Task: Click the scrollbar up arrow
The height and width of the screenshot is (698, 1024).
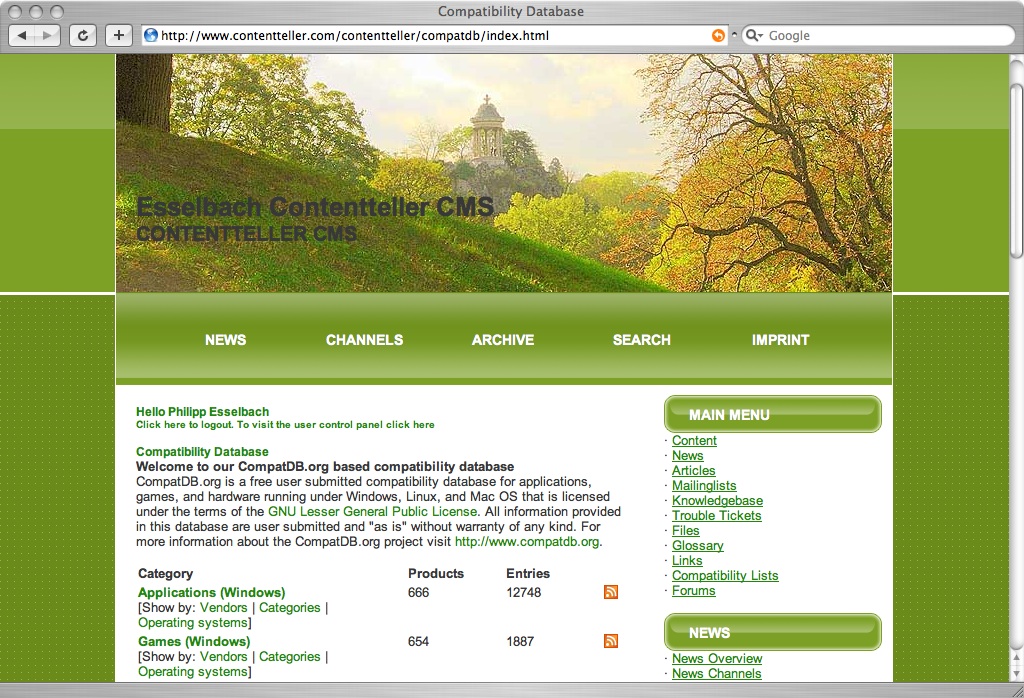Action: pos(1016,658)
